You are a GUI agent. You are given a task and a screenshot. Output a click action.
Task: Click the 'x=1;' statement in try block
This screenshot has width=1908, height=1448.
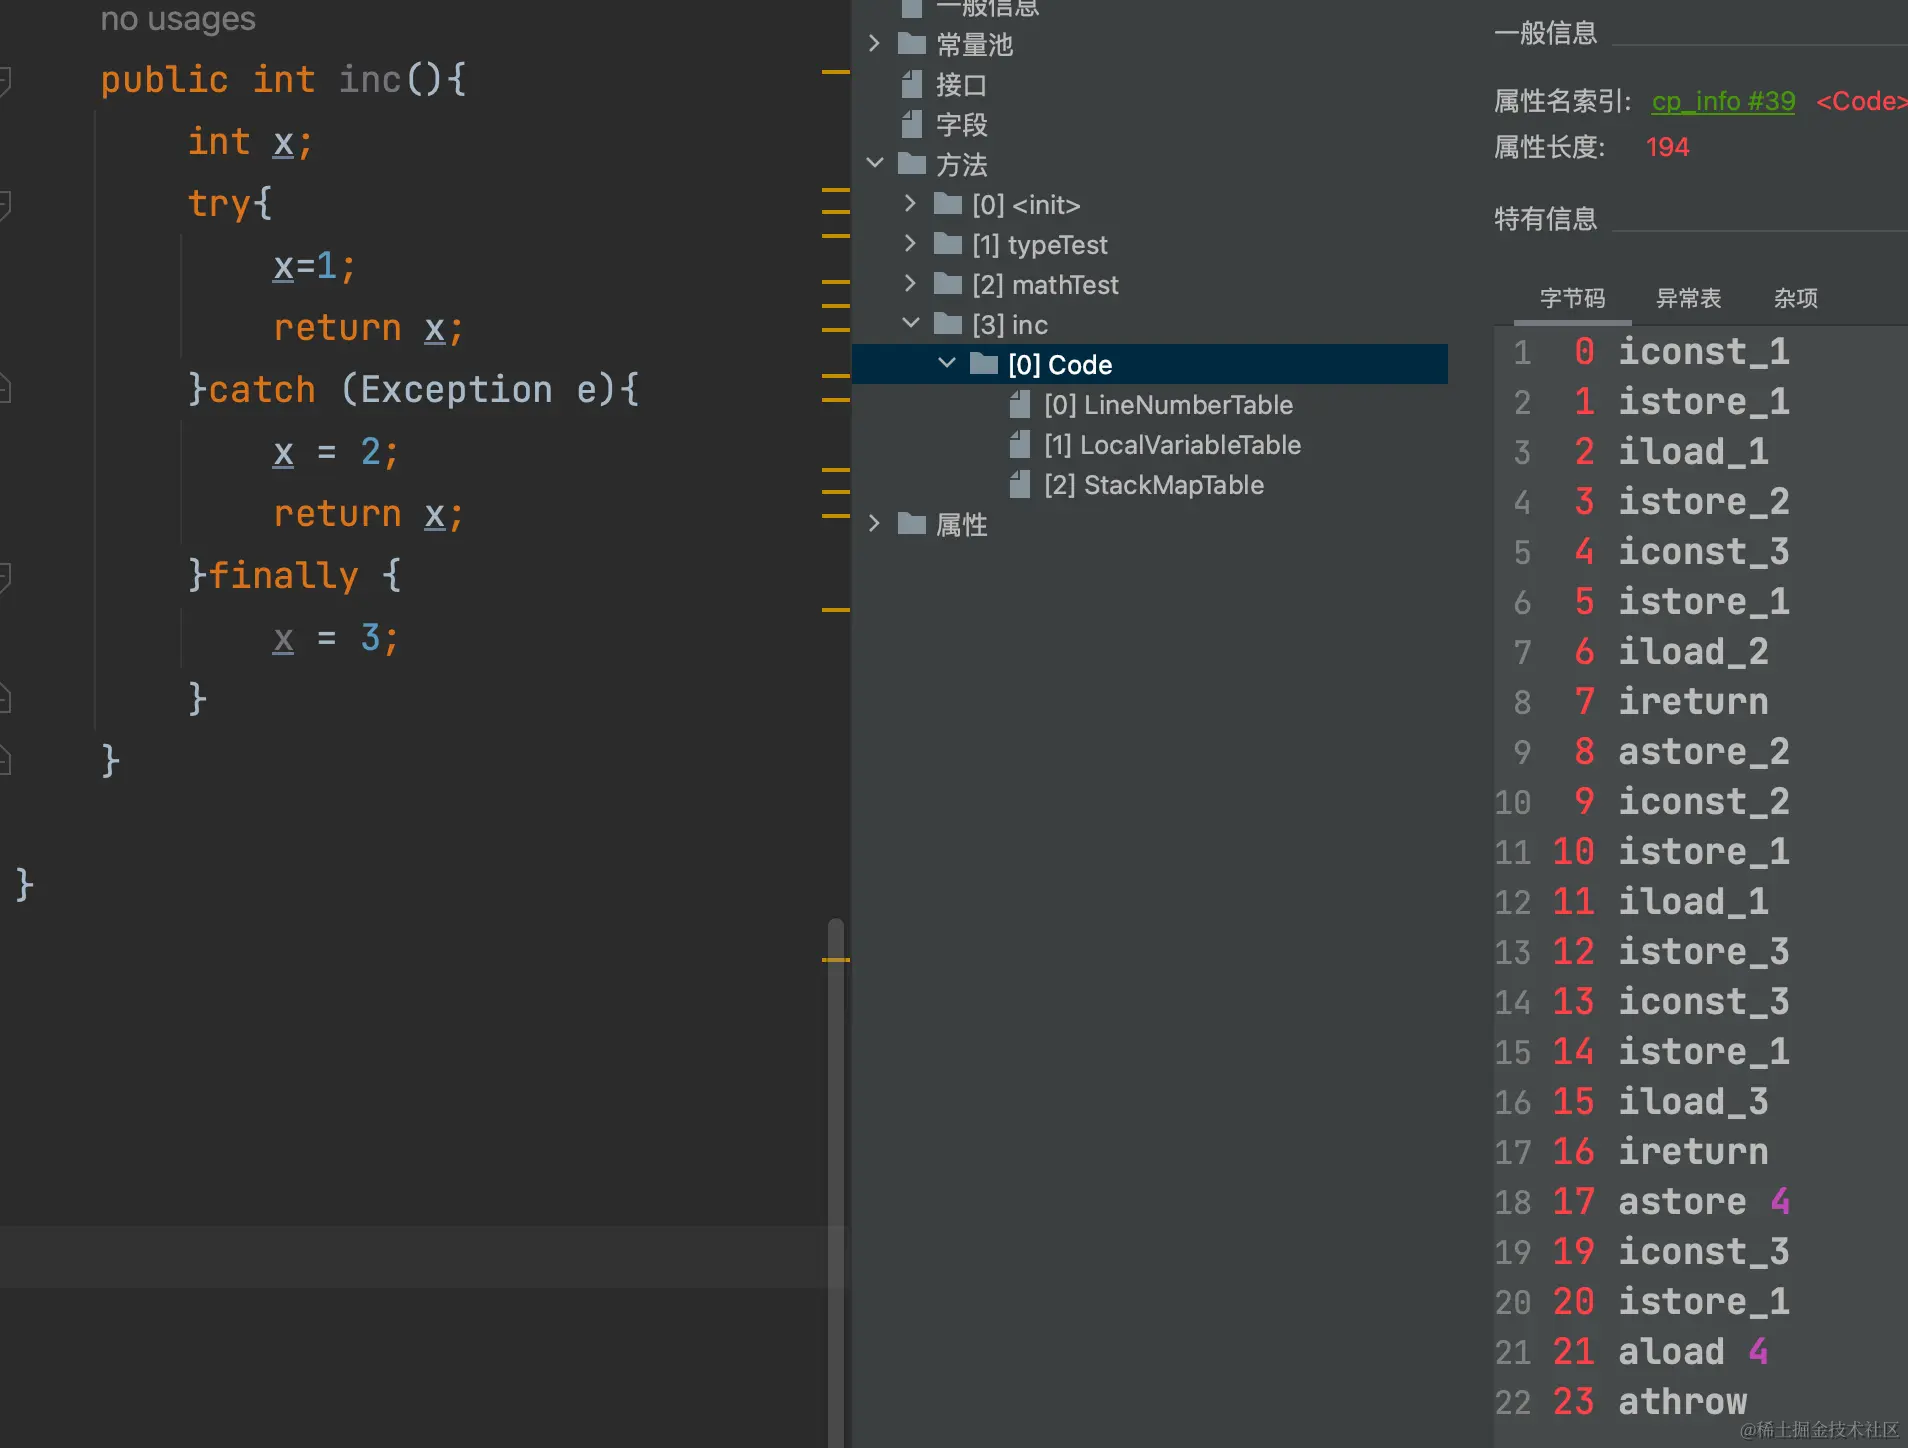pos(314,266)
